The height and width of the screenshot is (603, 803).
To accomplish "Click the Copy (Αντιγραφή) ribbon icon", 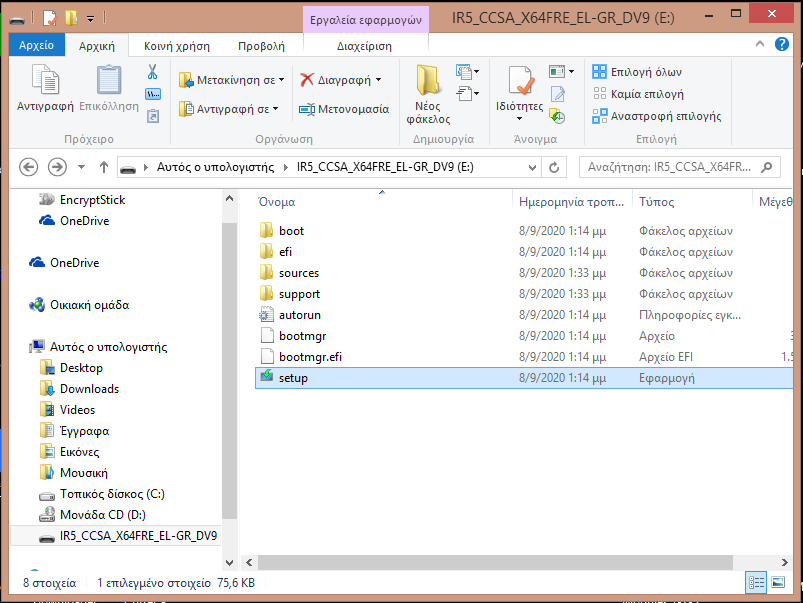I will click(x=45, y=80).
